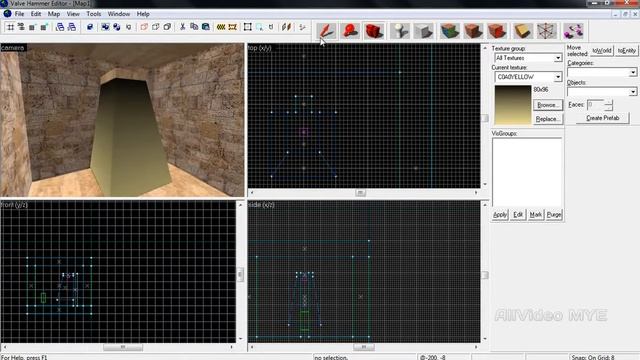
Task: Click the VisGroups Purge button
Action: point(554,215)
